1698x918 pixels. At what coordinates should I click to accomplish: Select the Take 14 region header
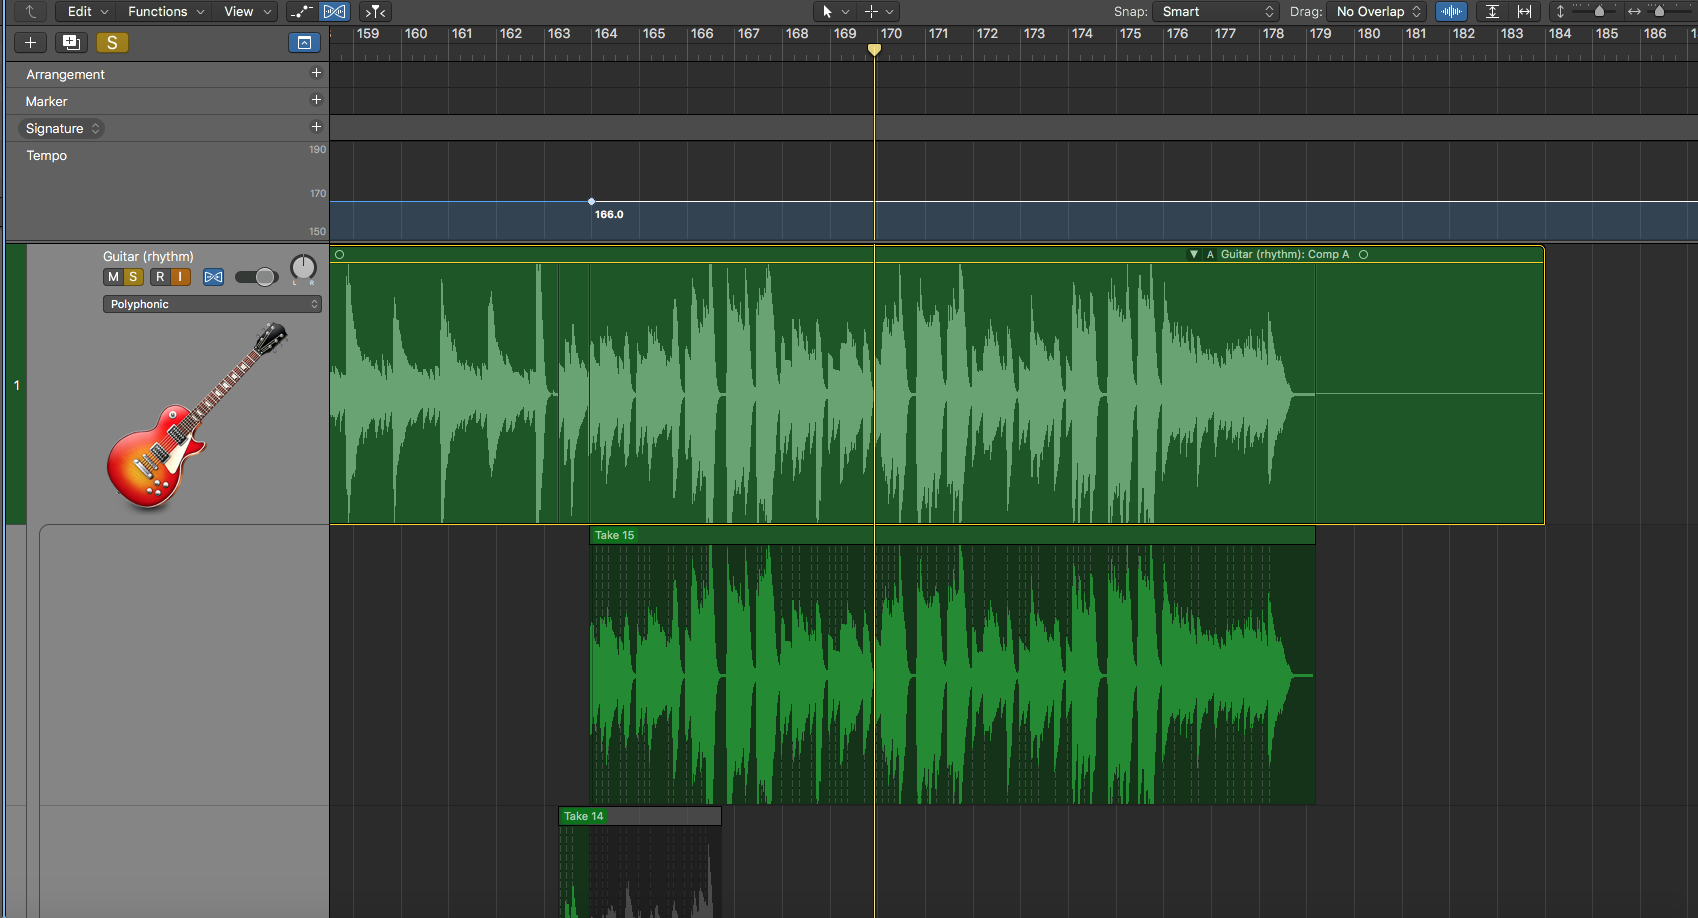click(640, 816)
